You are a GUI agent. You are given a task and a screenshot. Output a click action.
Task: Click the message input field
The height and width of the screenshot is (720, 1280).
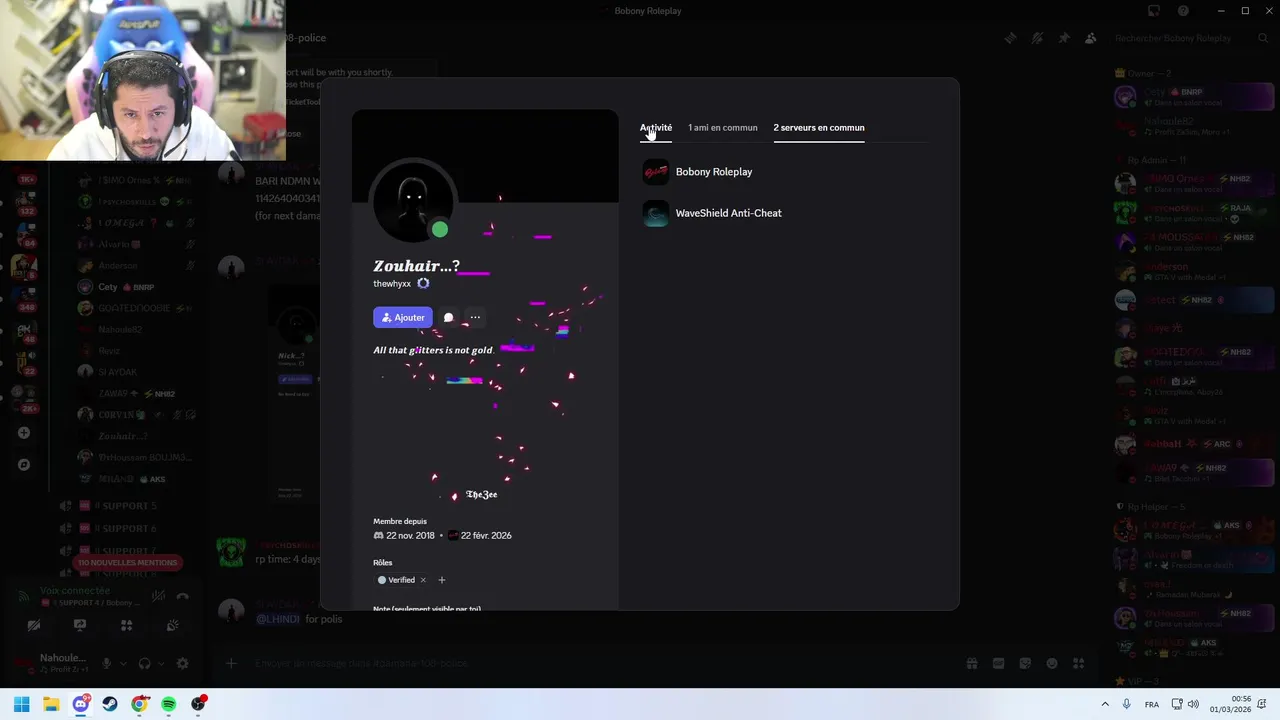click(x=600, y=663)
